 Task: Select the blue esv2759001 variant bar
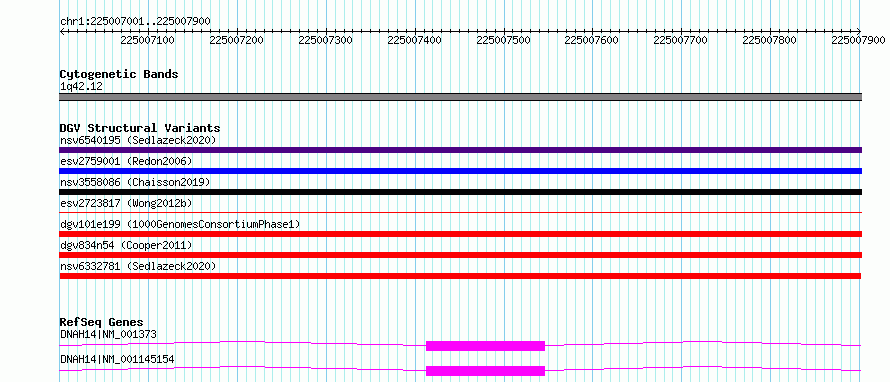click(x=461, y=171)
